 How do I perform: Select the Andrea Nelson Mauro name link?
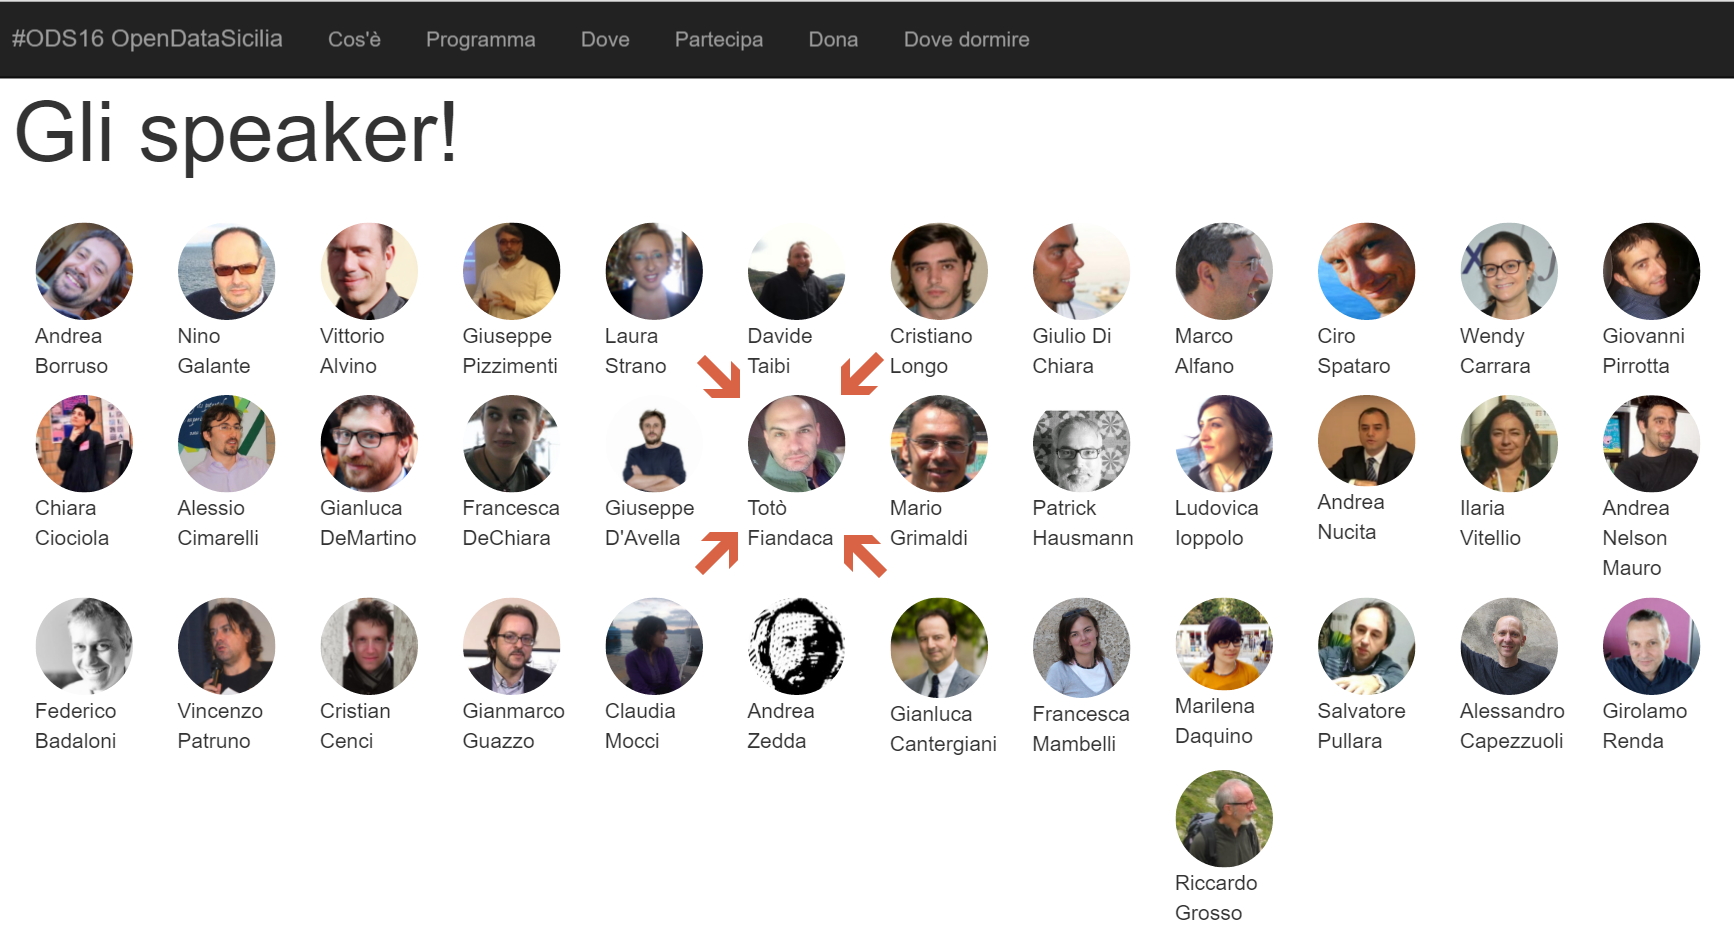pyautogui.click(x=1635, y=538)
